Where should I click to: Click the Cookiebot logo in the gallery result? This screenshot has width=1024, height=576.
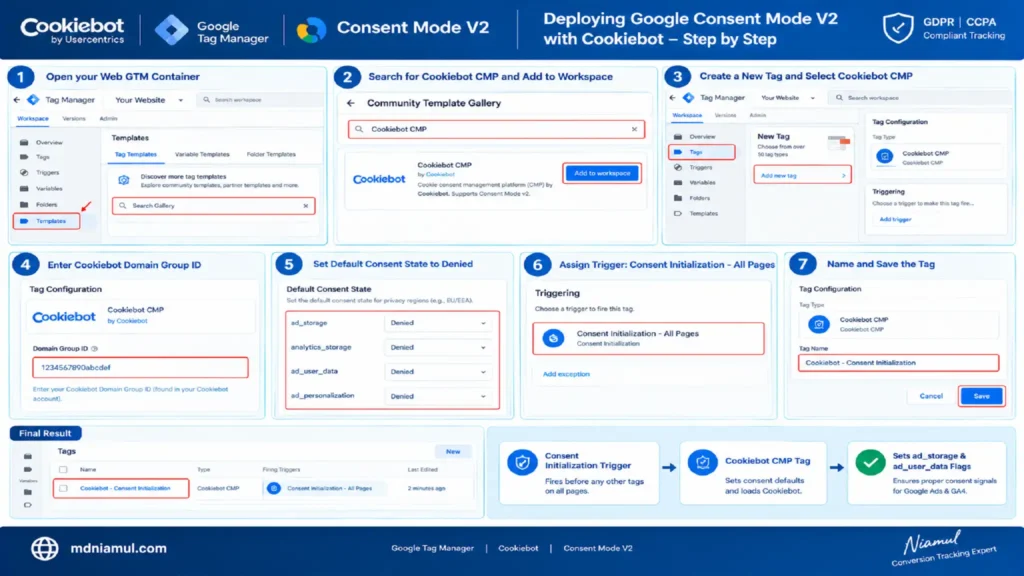click(379, 179)
